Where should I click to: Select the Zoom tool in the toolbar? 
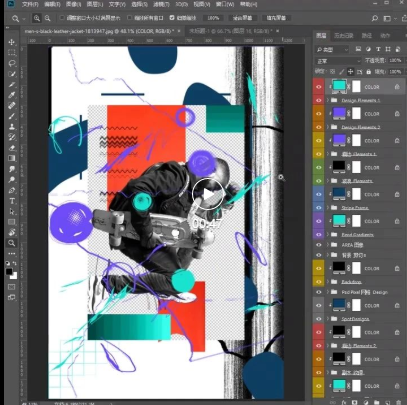click(12, 243)
